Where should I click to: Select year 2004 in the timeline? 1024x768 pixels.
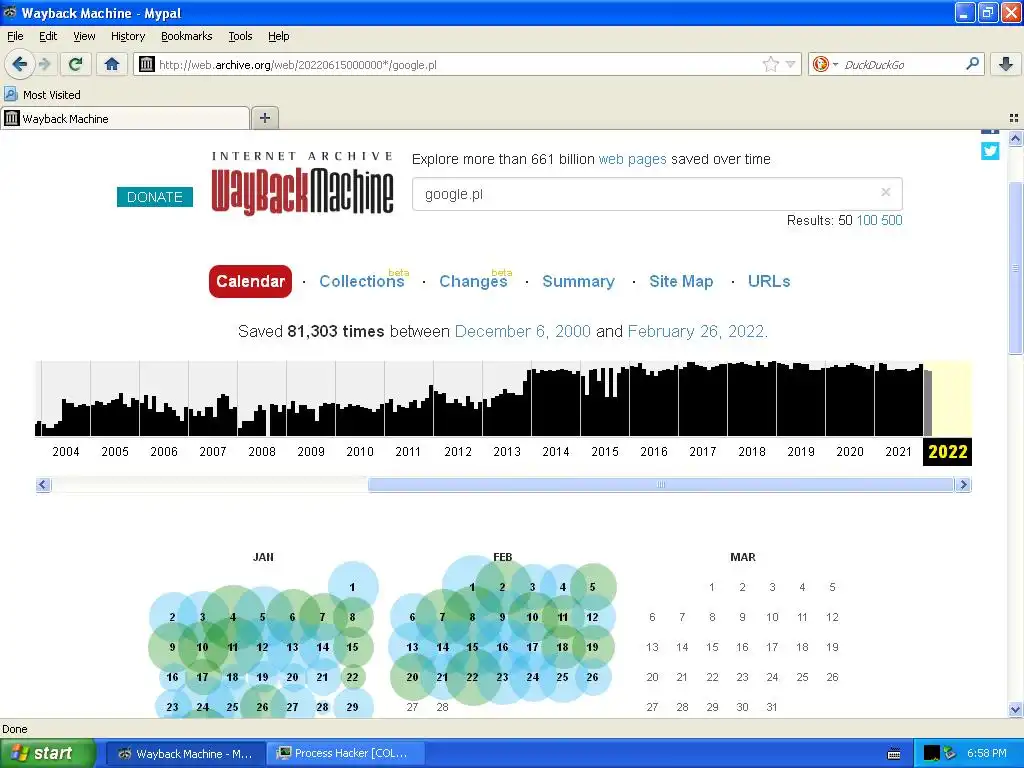click(x=66, y=451)
